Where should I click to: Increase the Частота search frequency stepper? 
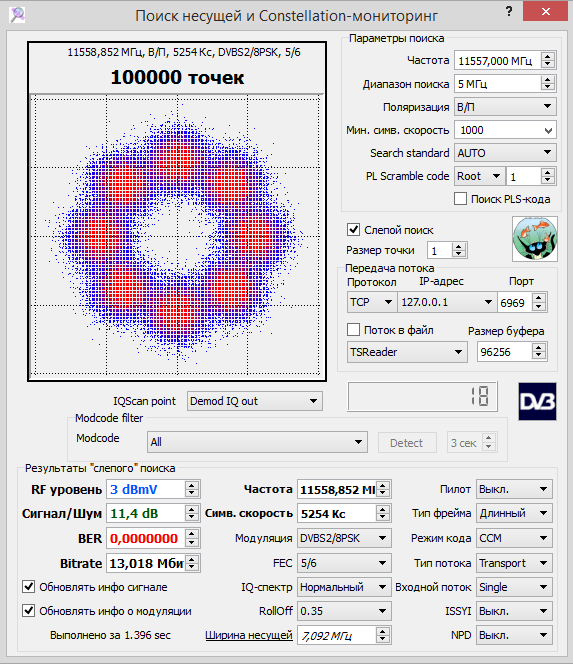[548, 57]
